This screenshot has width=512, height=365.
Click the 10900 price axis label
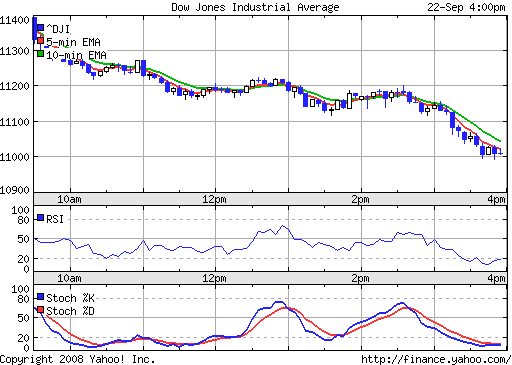pyautogui.click(x=15, y=190)
